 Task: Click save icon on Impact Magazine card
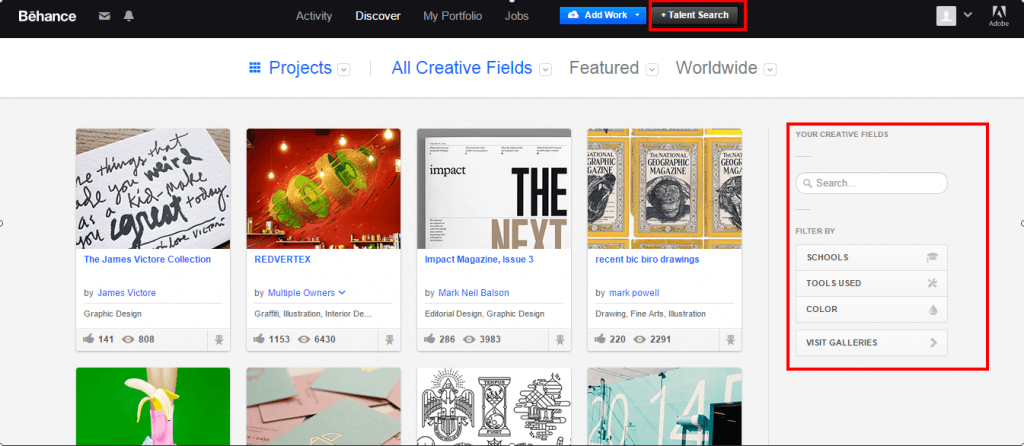(x=560, y=340)
